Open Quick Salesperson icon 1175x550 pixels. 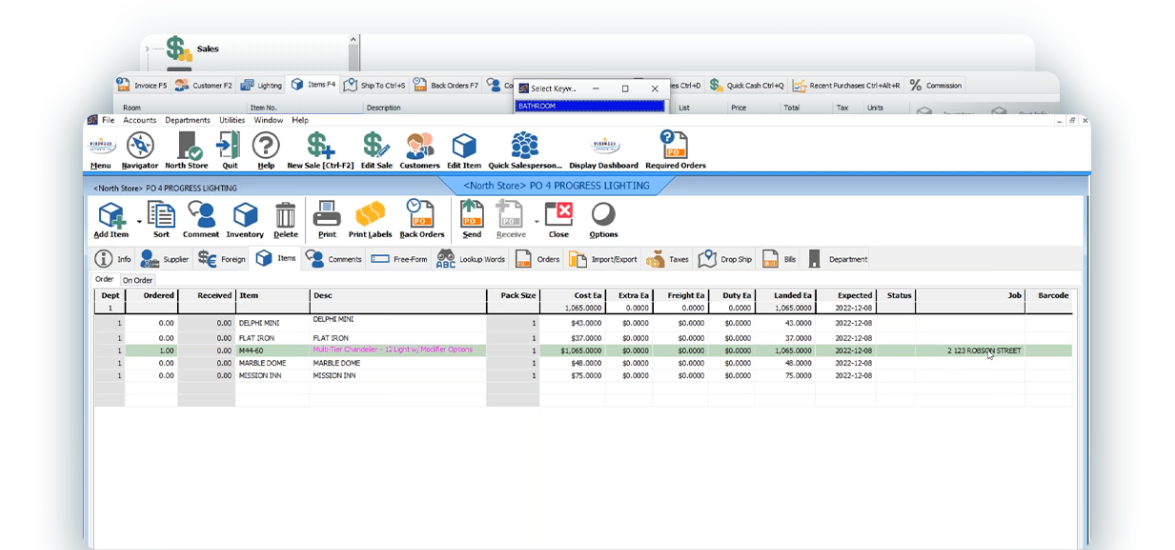[x=525, y=150]
